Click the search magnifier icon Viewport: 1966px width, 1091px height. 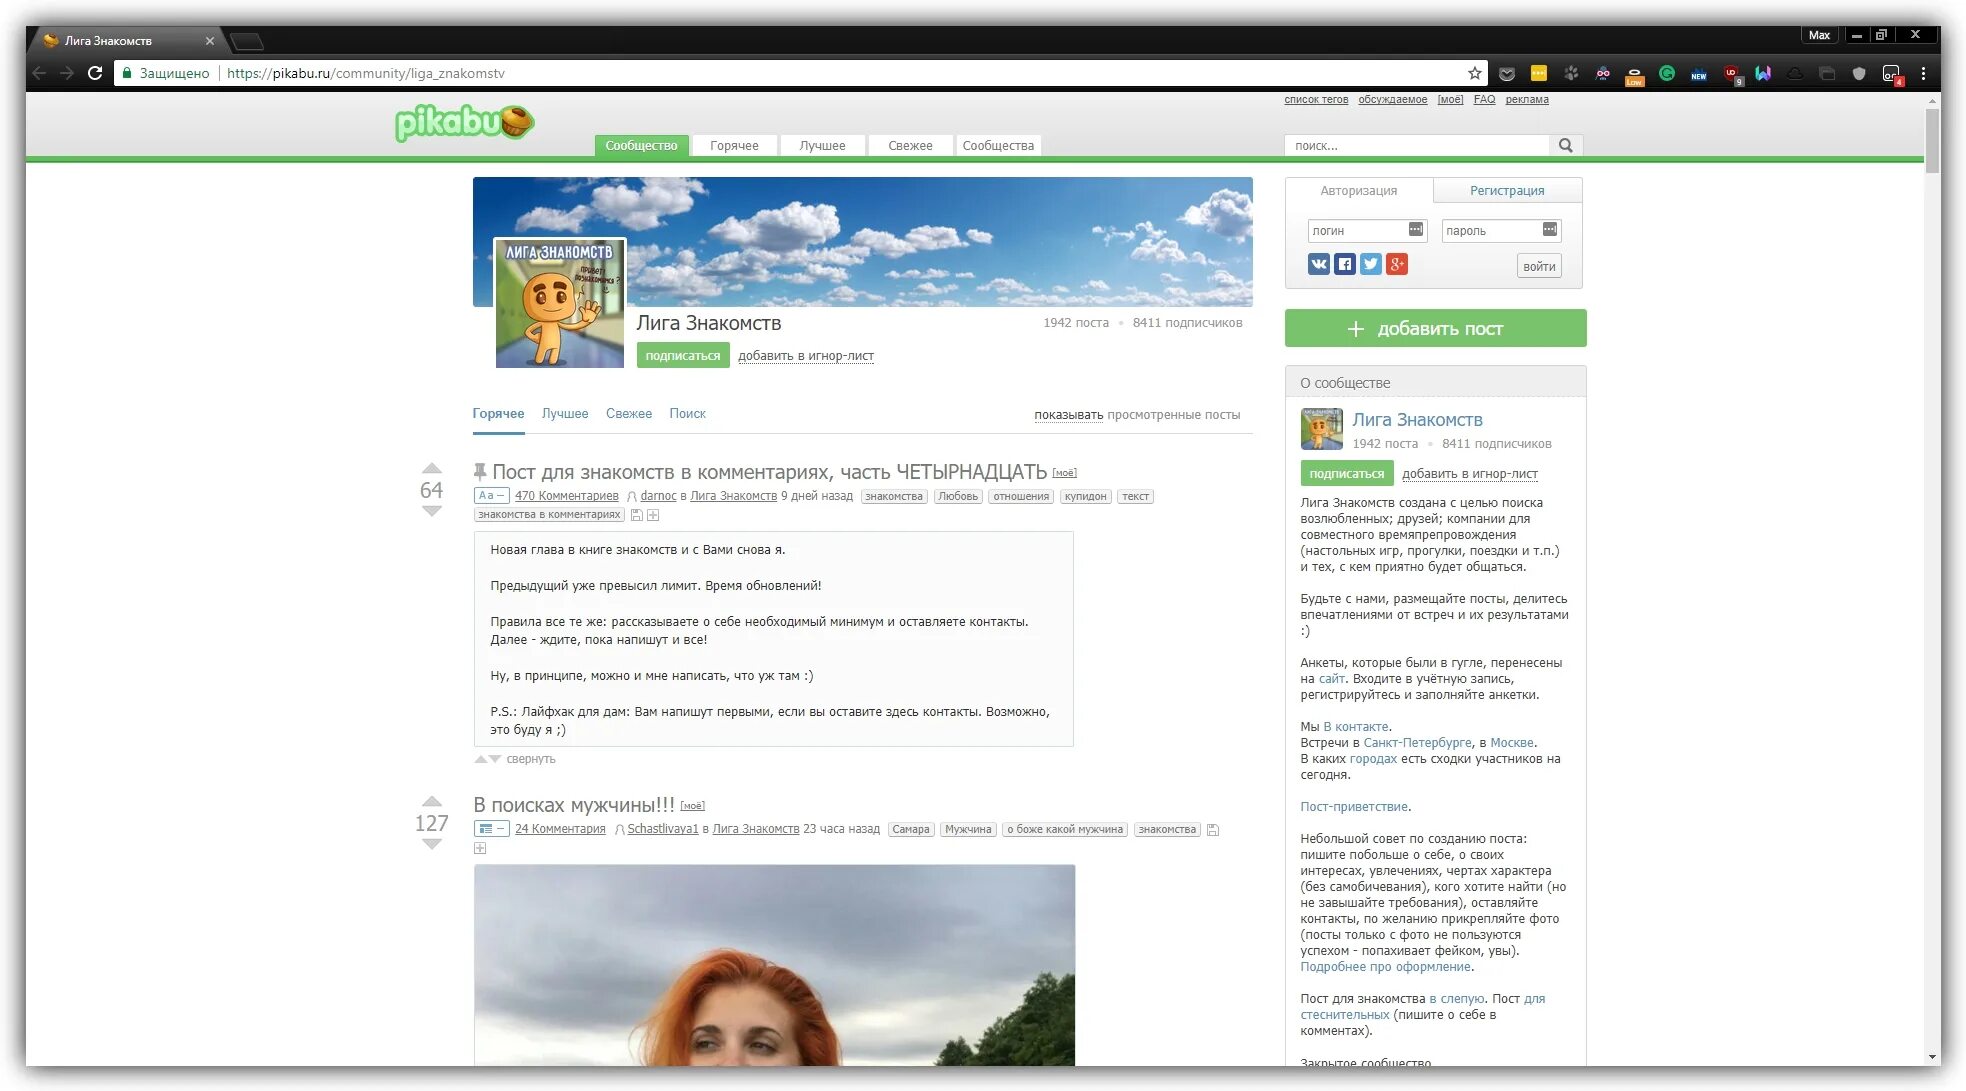click(1566, 145)
